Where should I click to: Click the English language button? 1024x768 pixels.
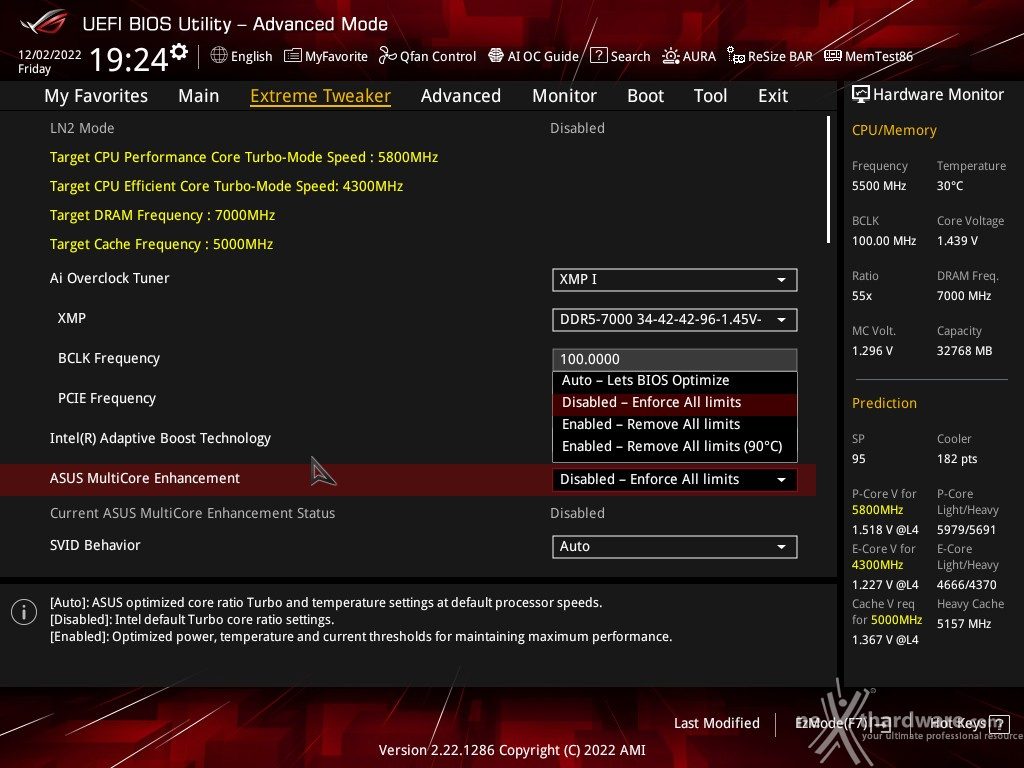(242, 56)
